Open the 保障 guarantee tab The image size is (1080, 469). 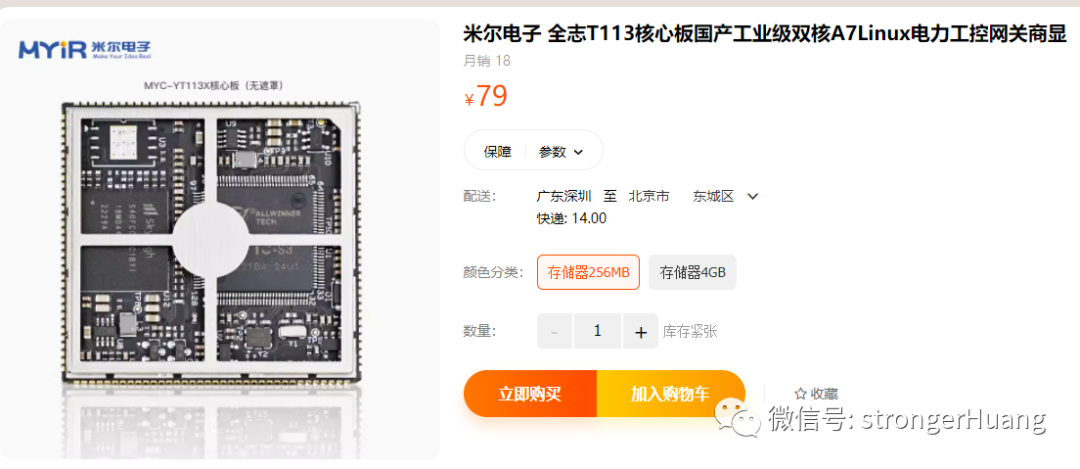coord(497,152)
